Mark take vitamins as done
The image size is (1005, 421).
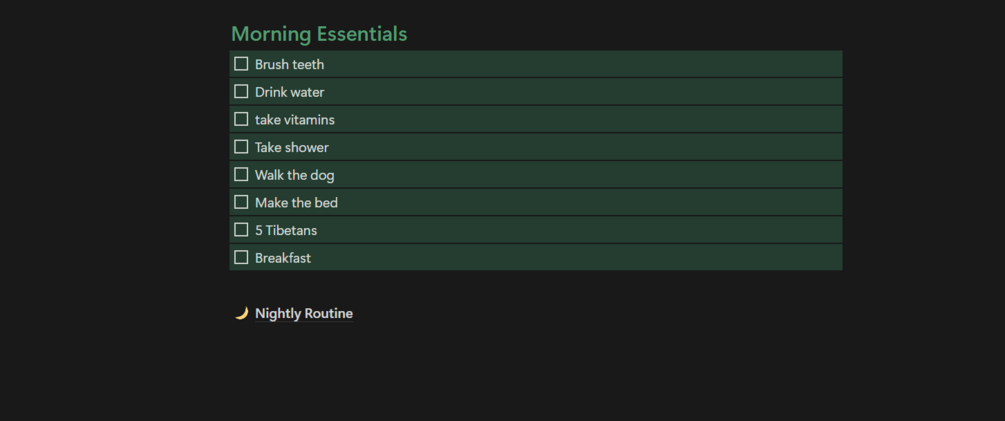(x=241, y=119)
